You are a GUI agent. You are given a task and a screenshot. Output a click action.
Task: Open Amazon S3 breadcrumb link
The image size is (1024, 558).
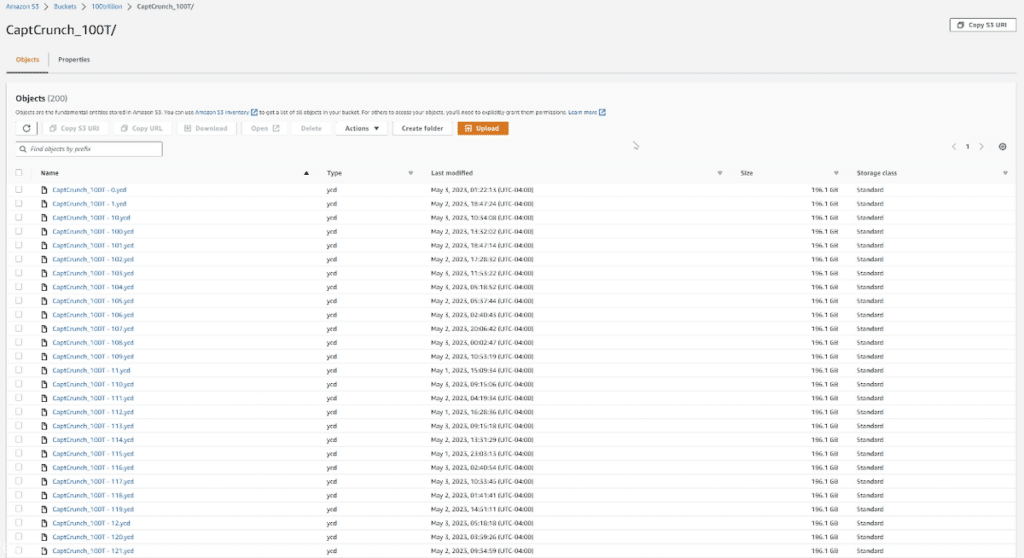coord(22,7)
